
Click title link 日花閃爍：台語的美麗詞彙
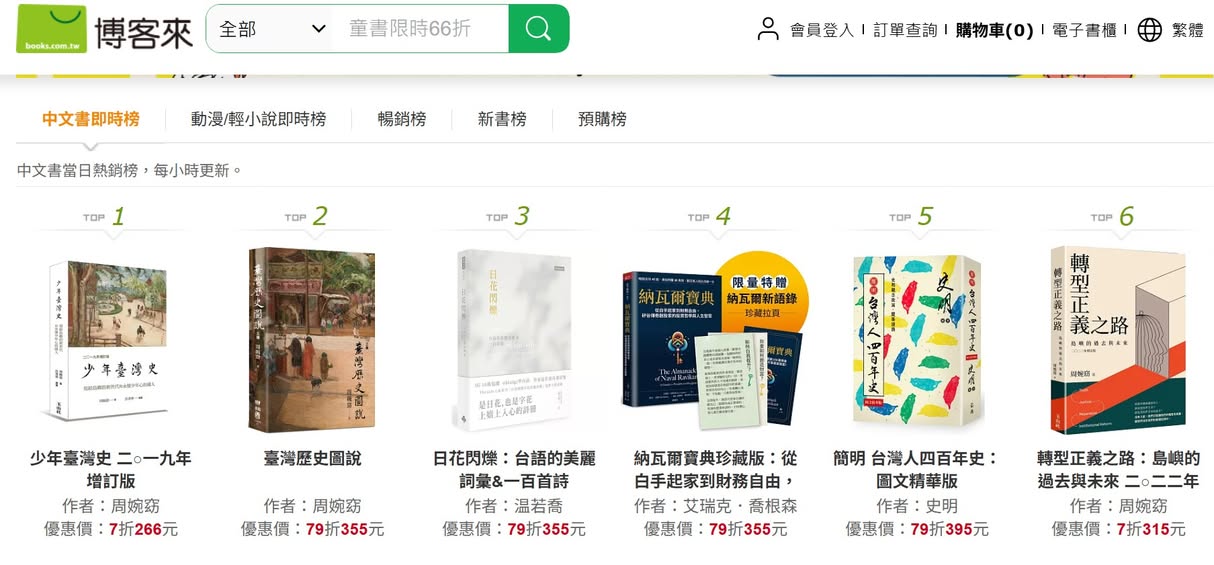click(514, 470)
